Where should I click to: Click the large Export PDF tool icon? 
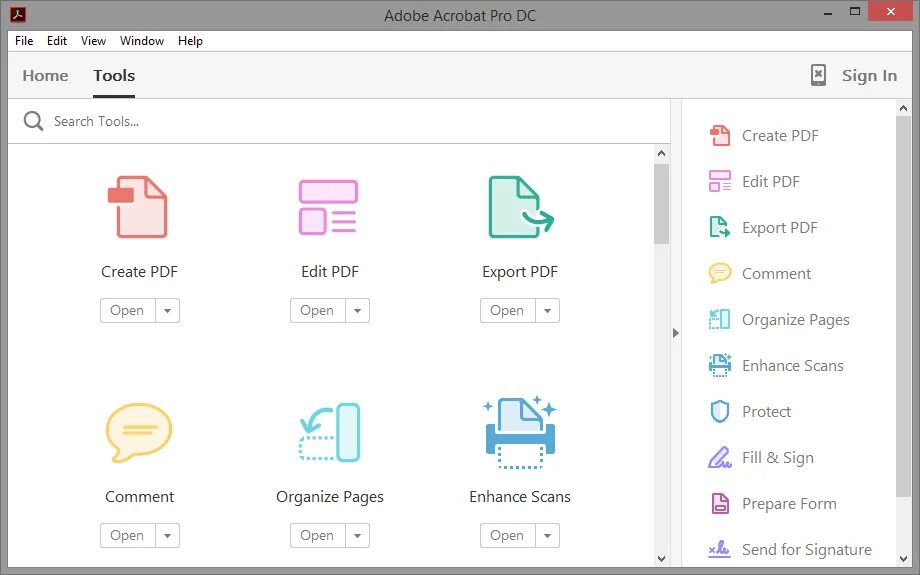click(520, 207)
